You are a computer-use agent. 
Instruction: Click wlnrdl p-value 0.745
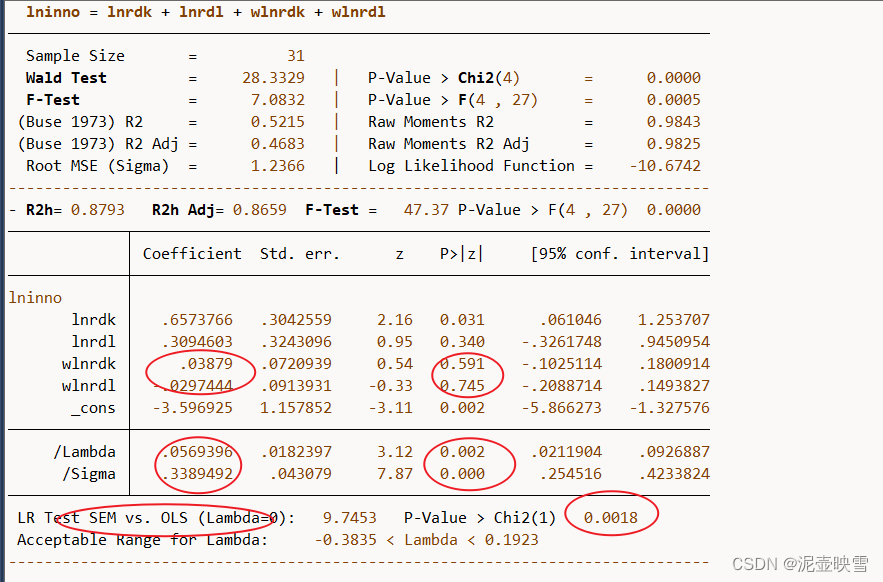tap(462, 385)
